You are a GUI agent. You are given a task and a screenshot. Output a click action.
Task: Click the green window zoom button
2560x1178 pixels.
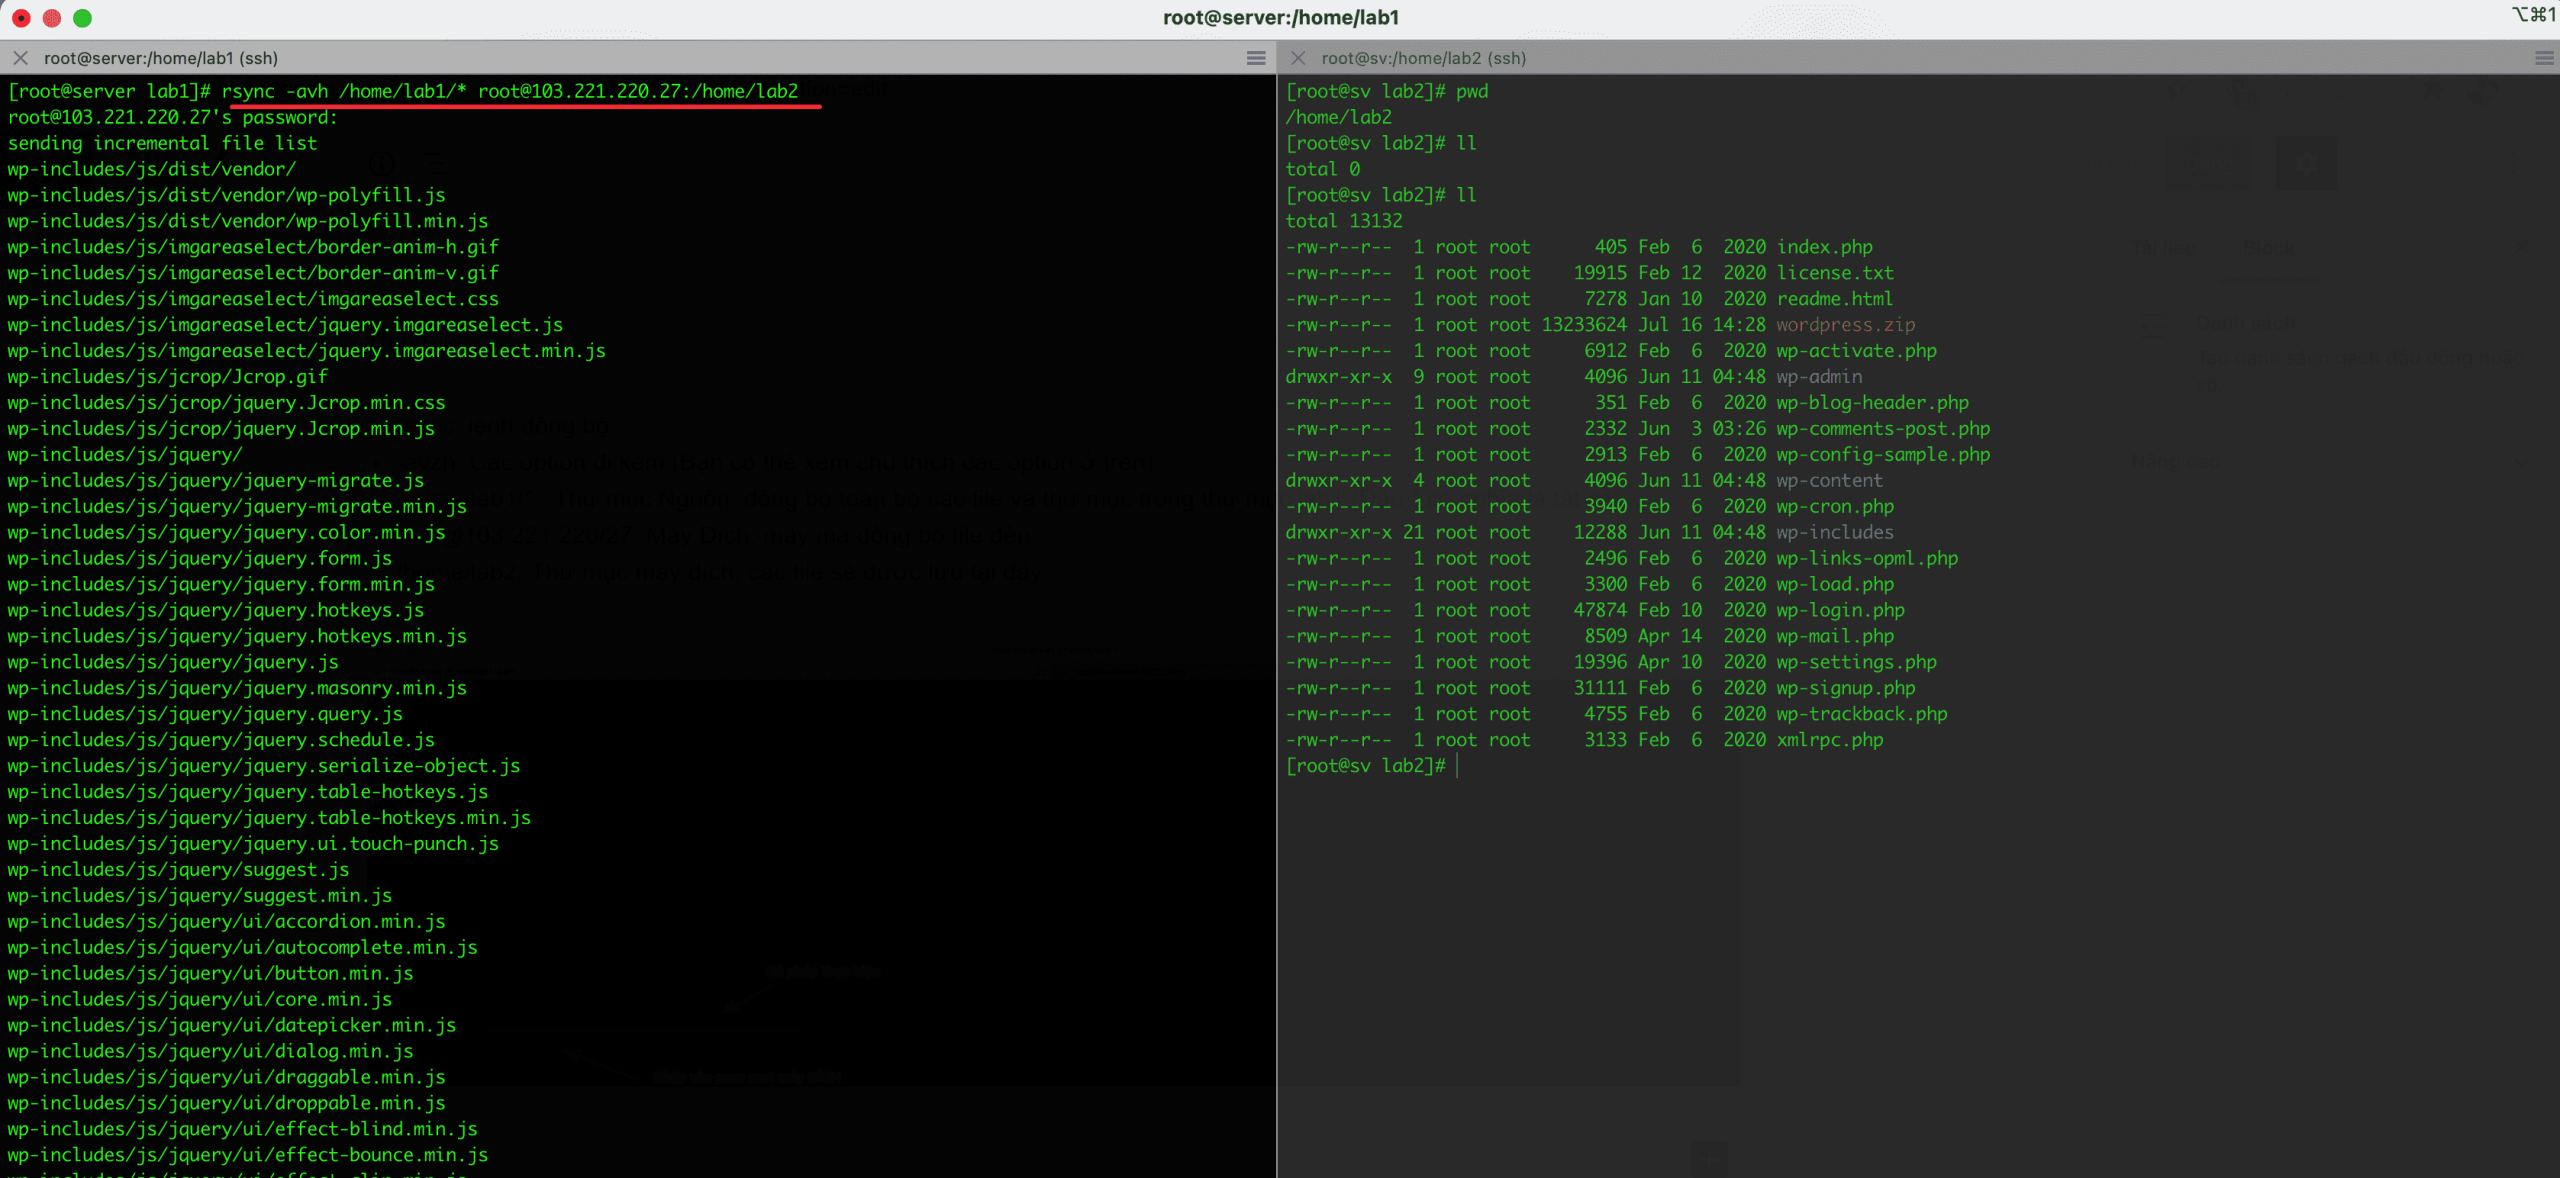coord(83,18)
